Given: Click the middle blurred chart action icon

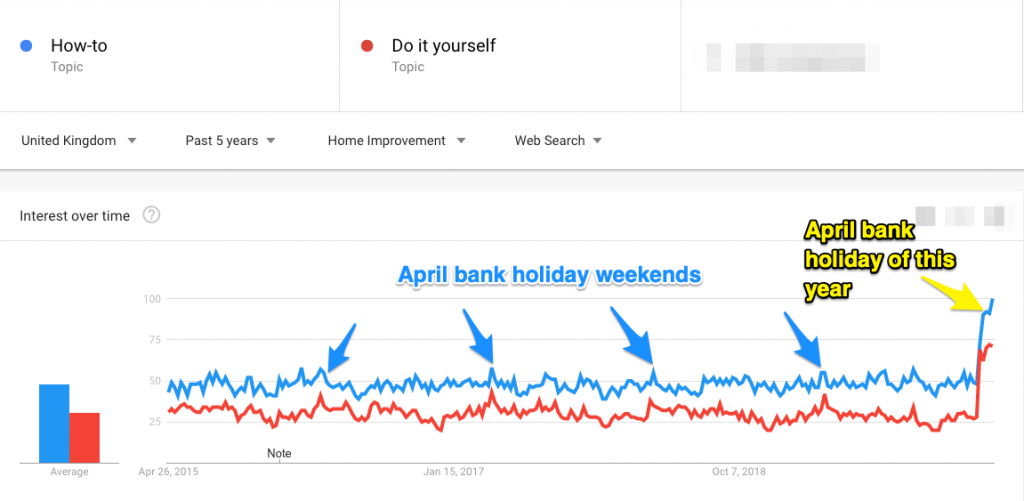Looking at the screenshot, I should point(960,216).
